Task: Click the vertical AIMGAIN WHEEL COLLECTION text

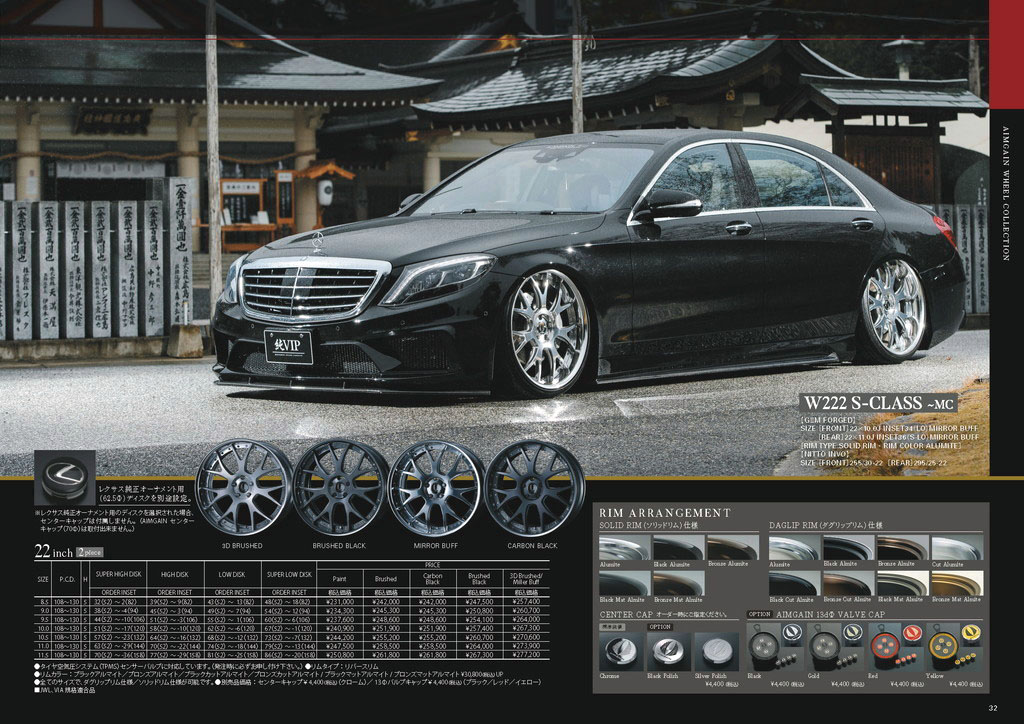Action: [x=1006, y=194]
